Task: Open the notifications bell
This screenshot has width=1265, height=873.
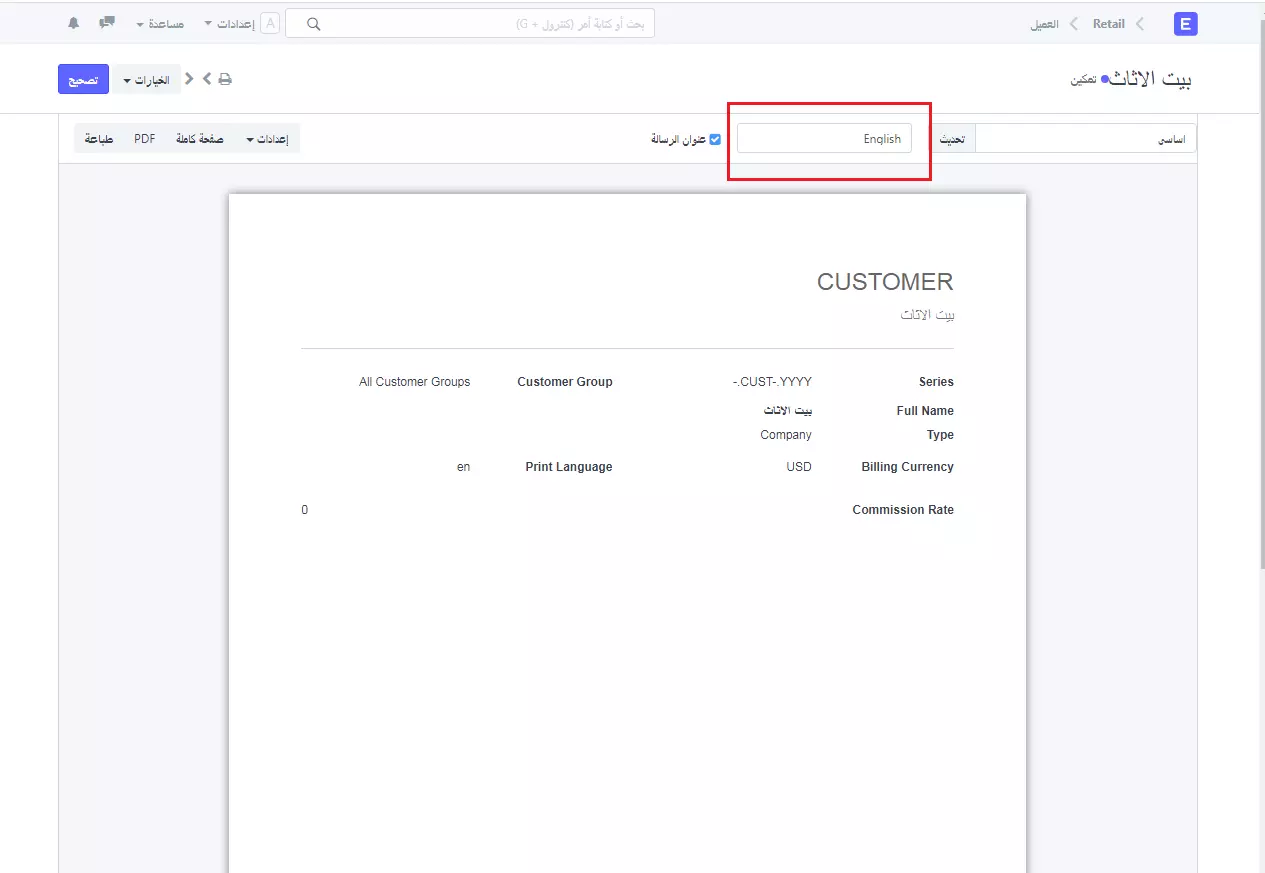Action: [x=74, y=23]
